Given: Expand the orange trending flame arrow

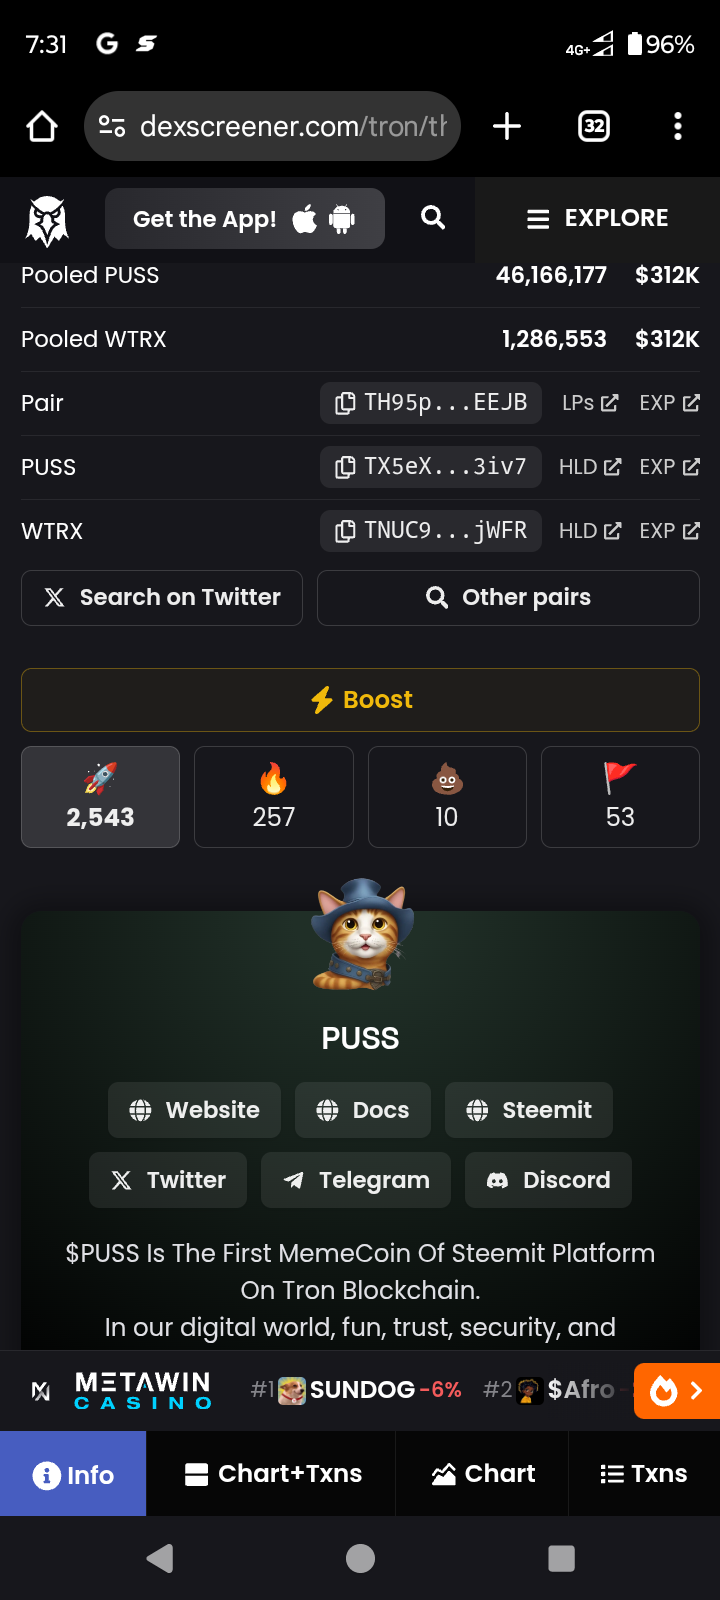Looking at the screenshot, I should [x=677, y=1391].
